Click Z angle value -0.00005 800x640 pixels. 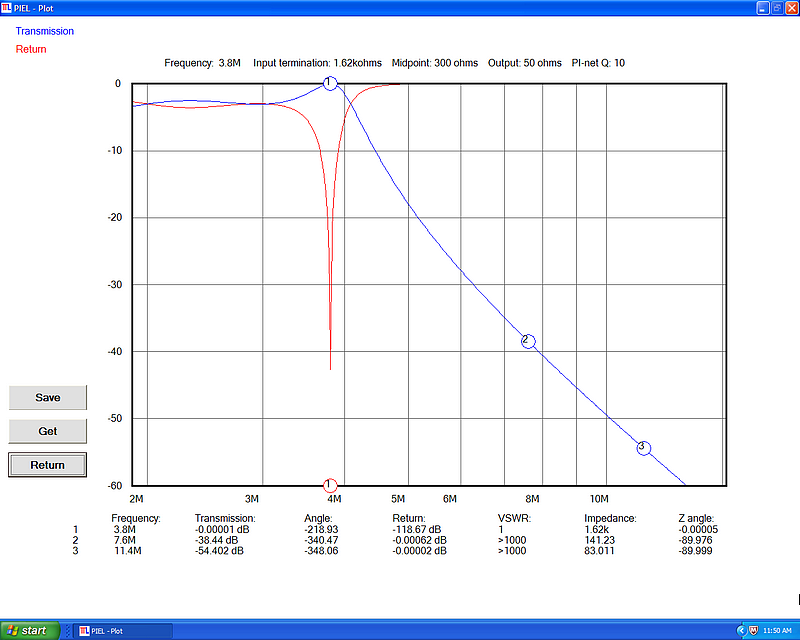point(698,529)
